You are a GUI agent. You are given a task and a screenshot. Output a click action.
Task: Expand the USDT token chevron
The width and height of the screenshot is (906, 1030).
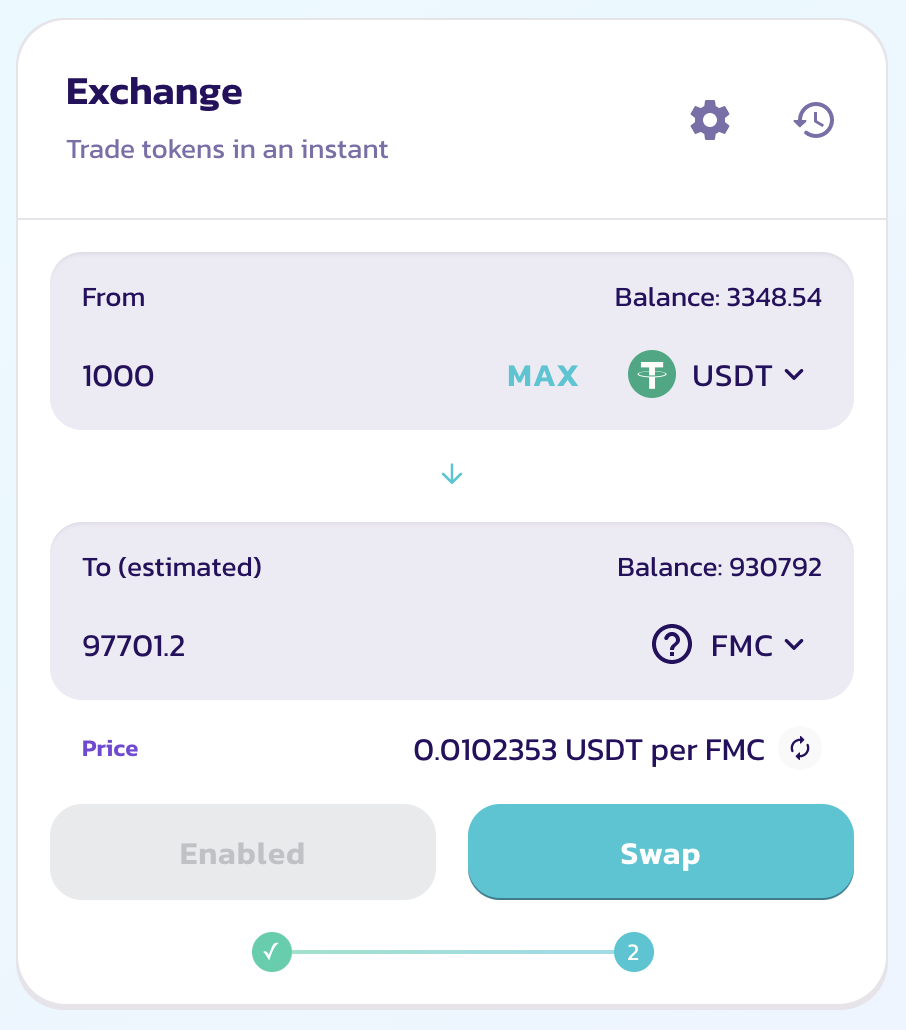tap(794, 374)
